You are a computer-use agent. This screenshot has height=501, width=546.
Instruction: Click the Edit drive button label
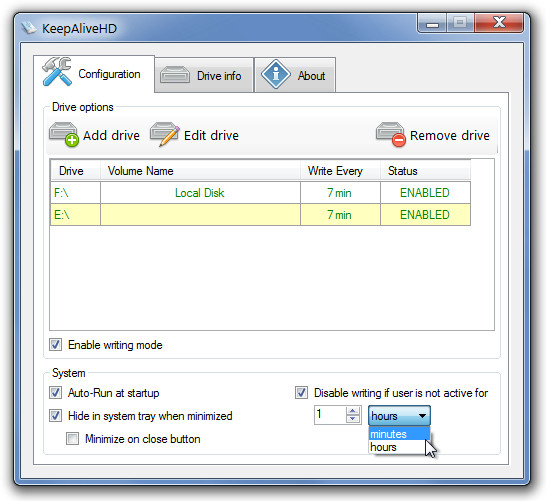pos(211,135)
